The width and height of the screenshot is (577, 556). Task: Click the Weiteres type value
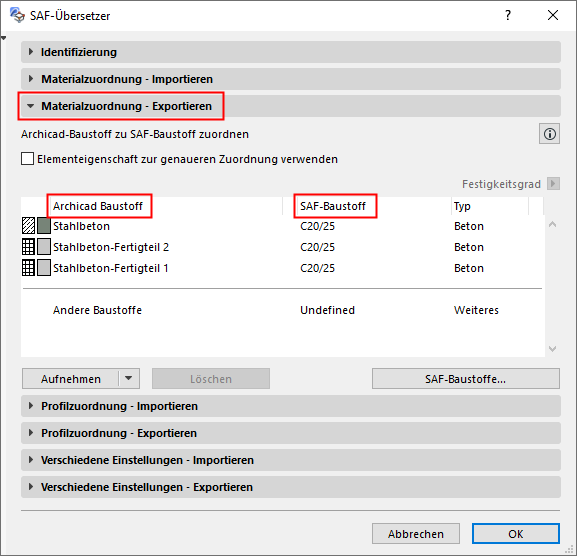tap(476, 310)
